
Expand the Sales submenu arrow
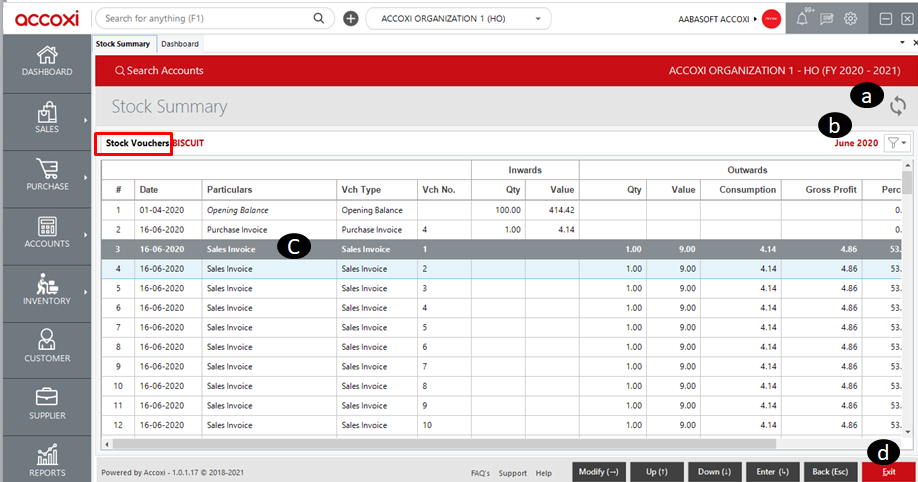click(85, 120)
